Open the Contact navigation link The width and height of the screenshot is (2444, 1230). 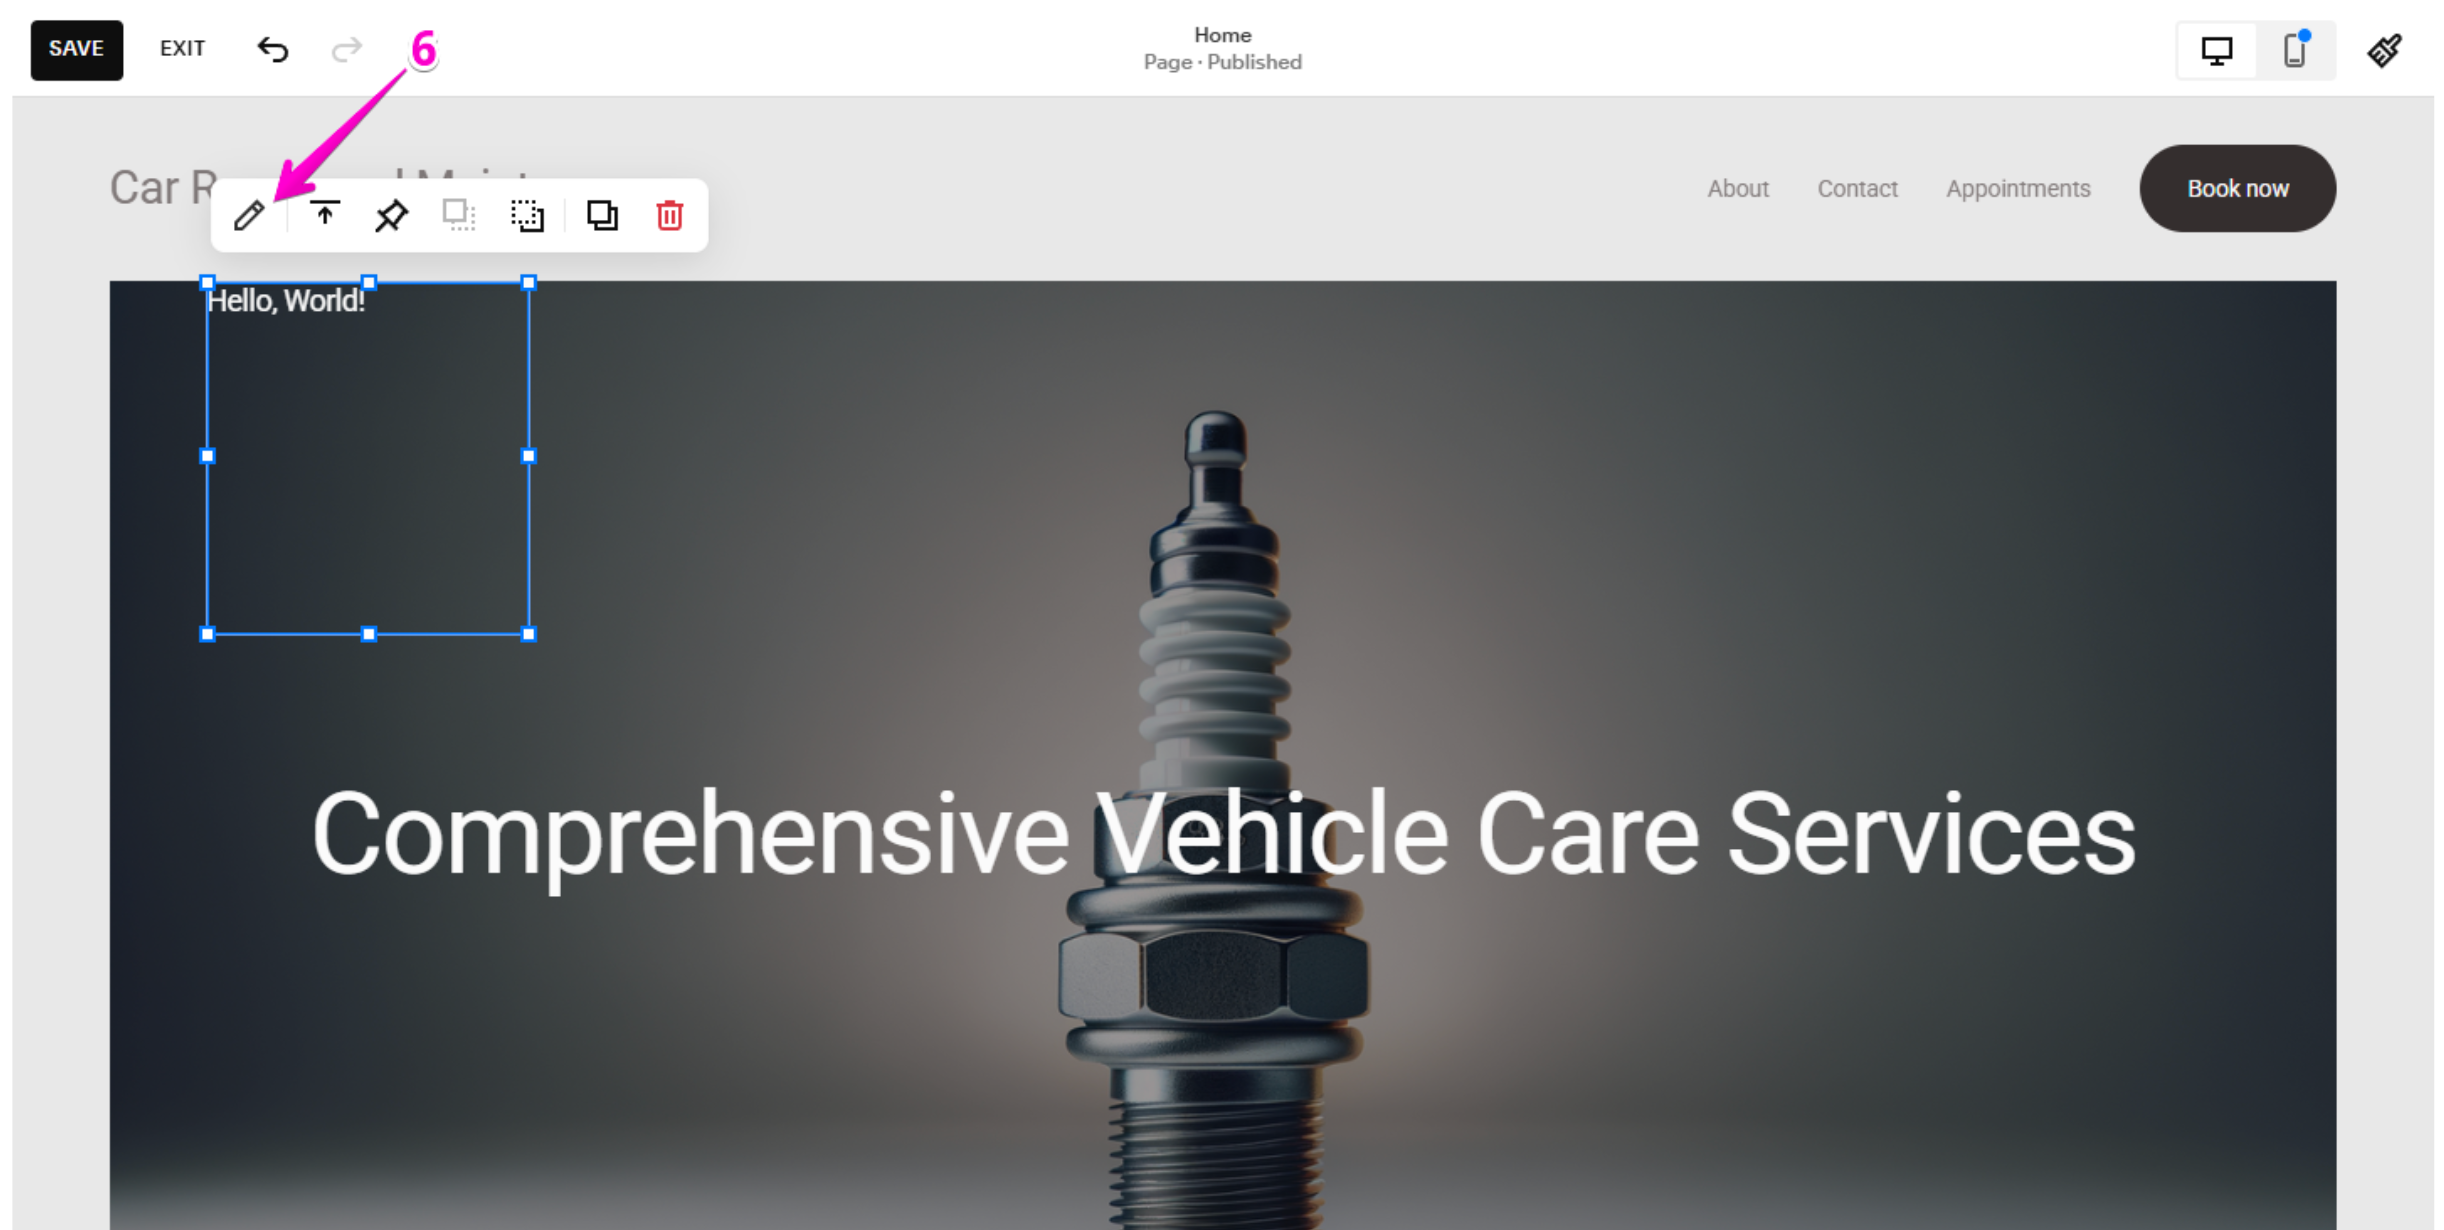pos(1857,189)
